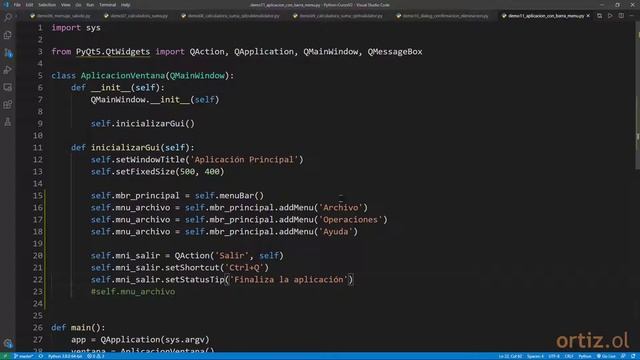The image size is (640, 360).
Task: Click 'inicializarGui' method definition on line 11
Action: tap(125, 147)
